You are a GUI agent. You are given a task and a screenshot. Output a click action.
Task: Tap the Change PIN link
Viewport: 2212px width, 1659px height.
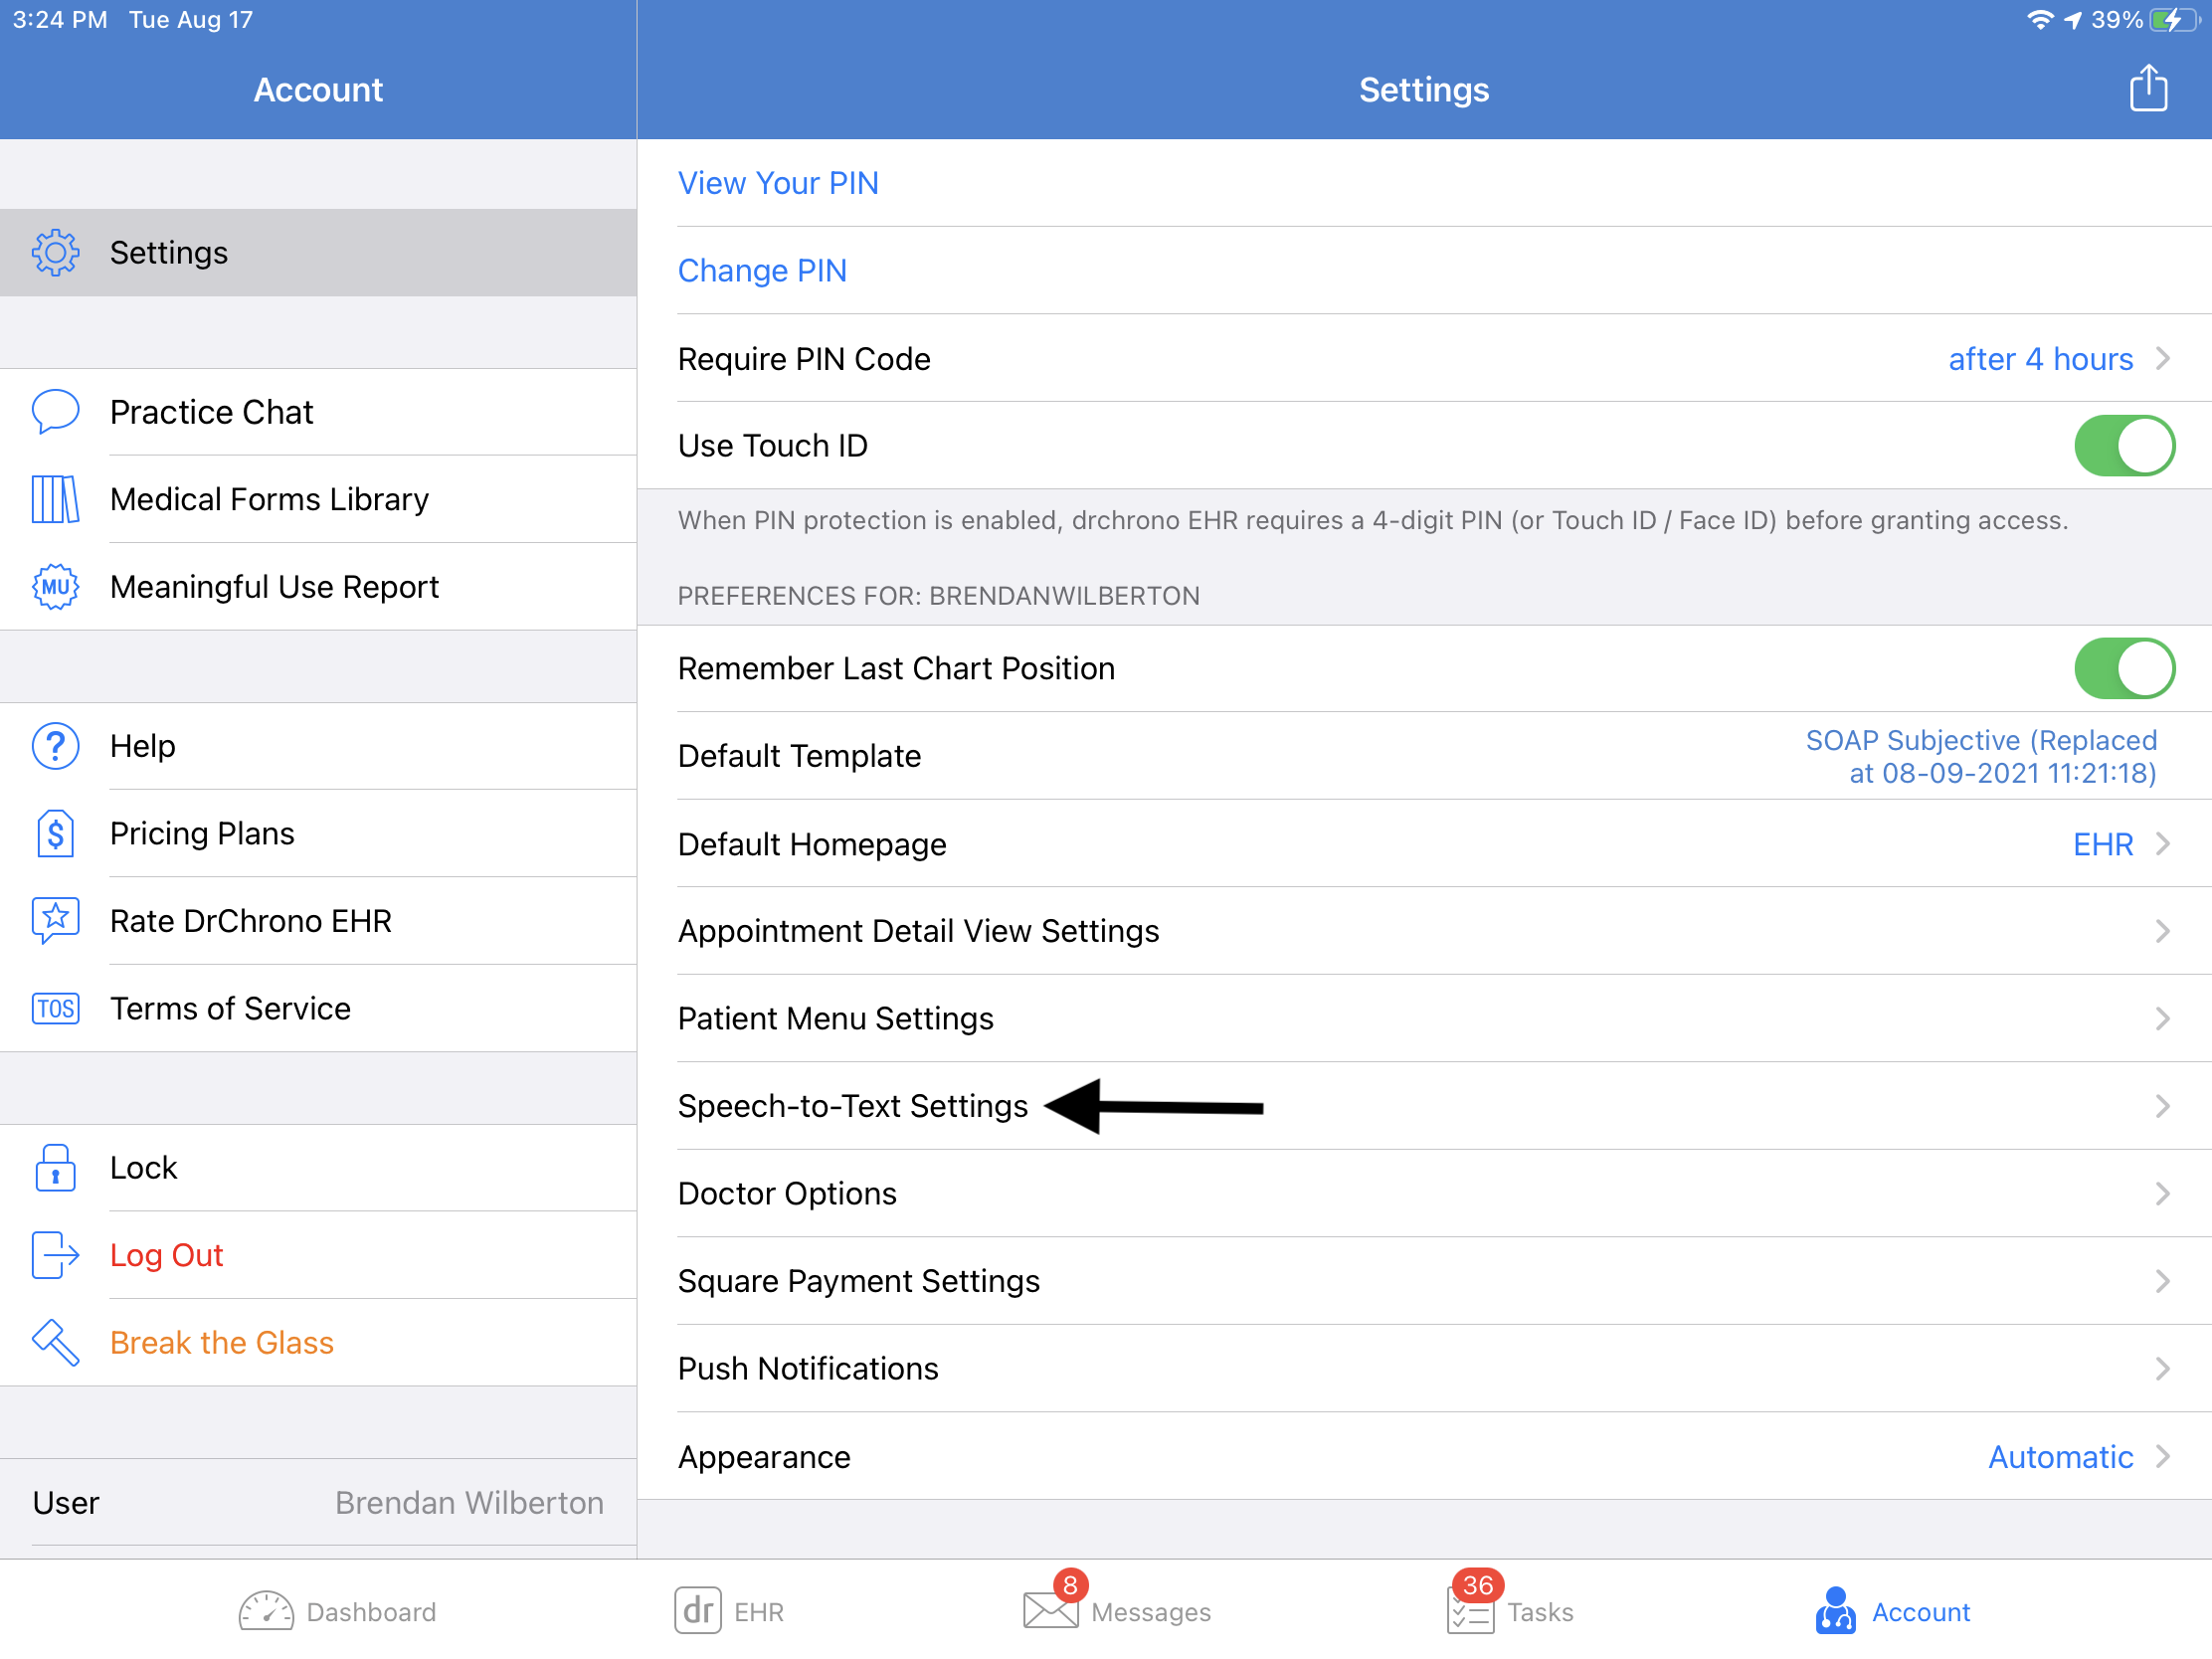click(762, 270)
